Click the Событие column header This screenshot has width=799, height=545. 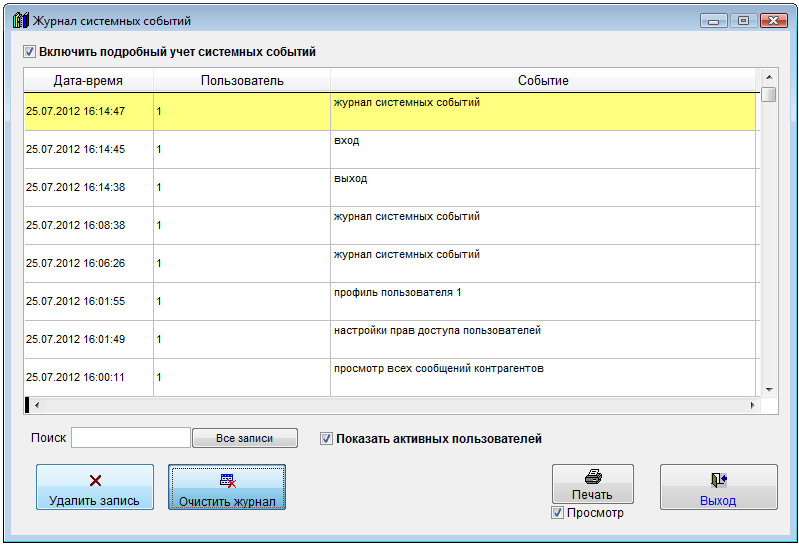[543, 80]
